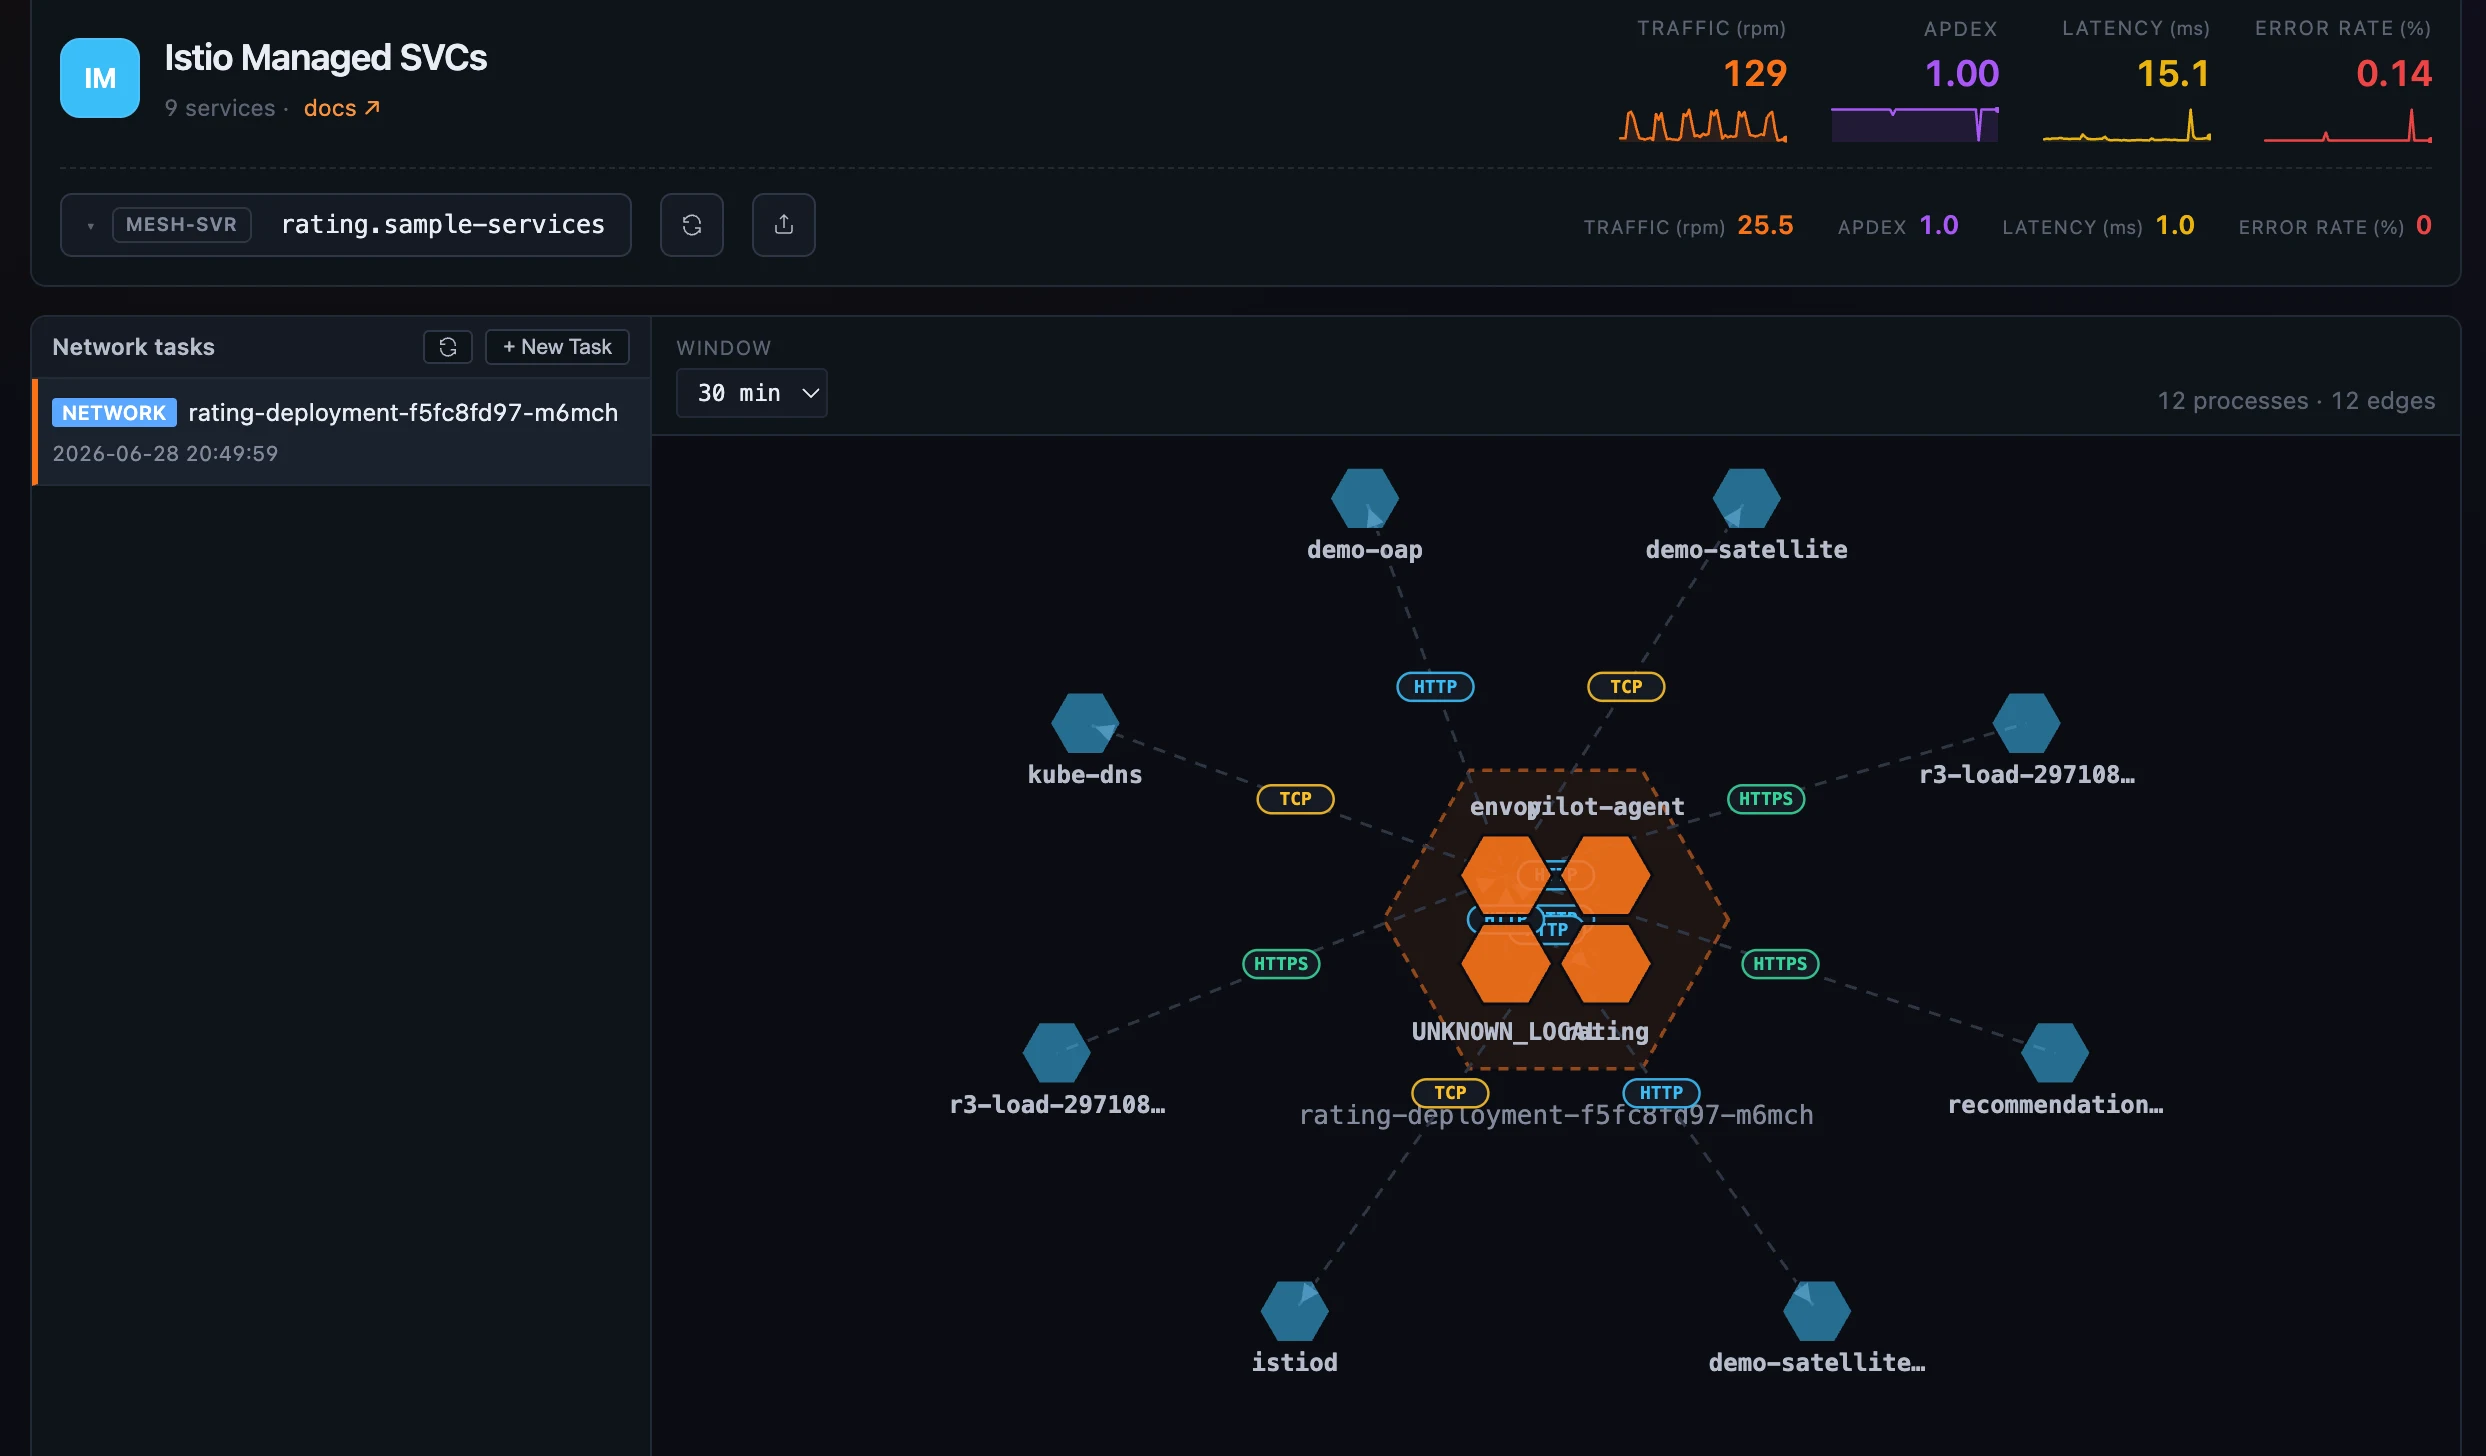Click the HTTP edge label toward demo-oap
The image size is (2486, 1456).
tap(1435, 687)
